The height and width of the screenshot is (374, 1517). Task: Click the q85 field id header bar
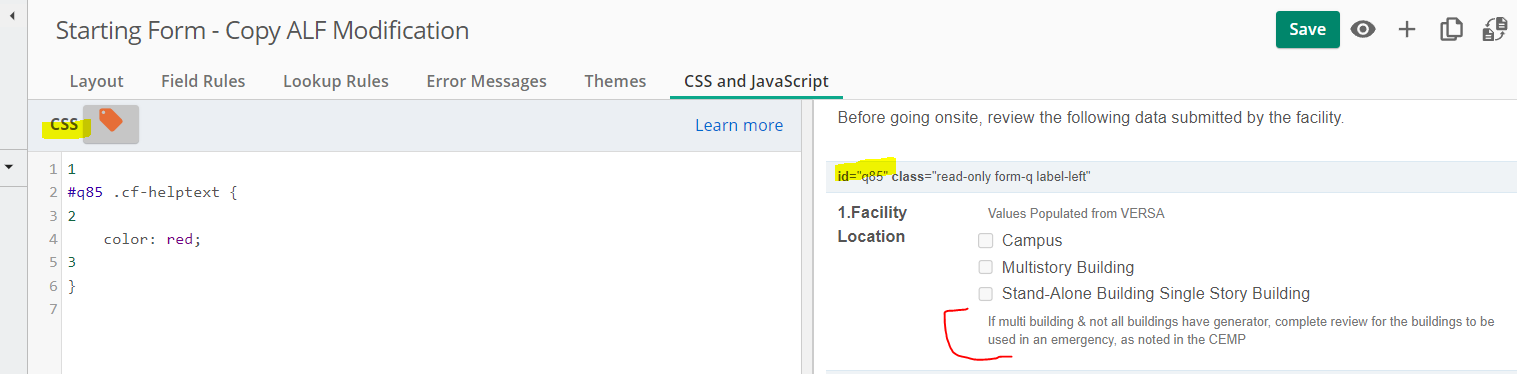pyautogui.click(x=1171, y=176)
